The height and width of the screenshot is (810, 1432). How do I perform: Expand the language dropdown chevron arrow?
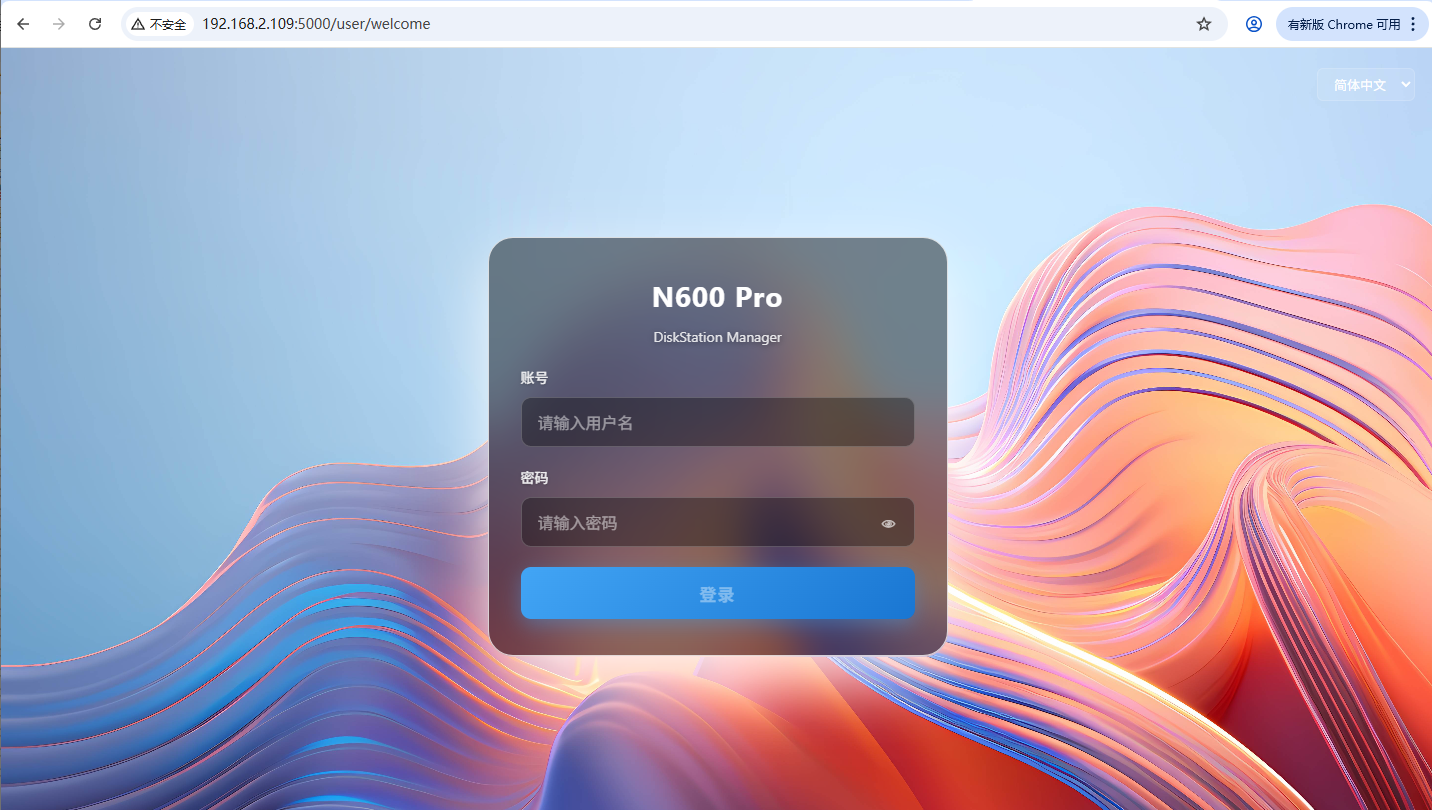[x=1405, y=85]
